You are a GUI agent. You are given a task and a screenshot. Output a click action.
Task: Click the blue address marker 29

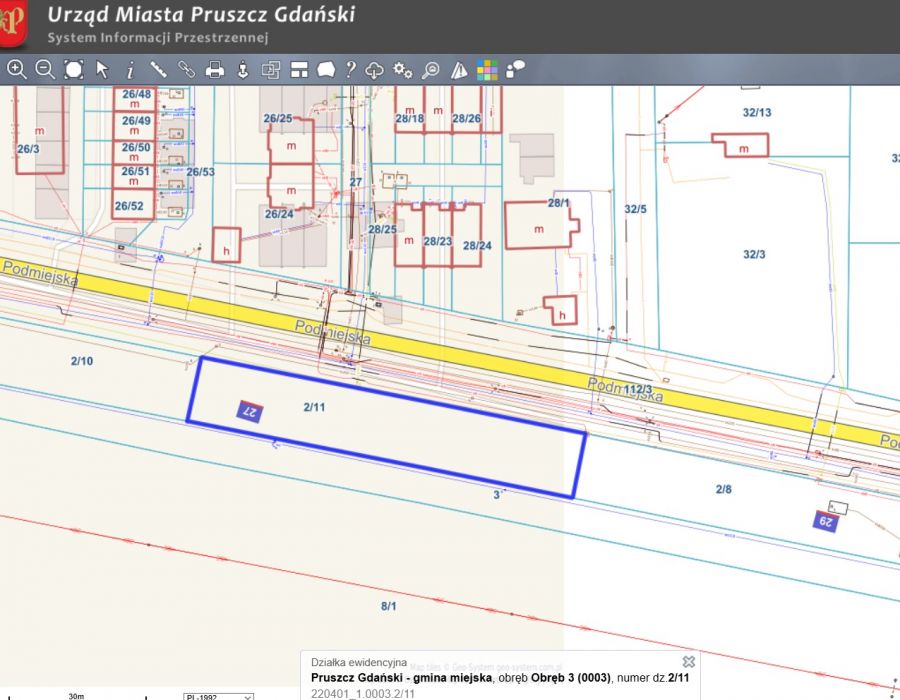(x=824, y=520)
